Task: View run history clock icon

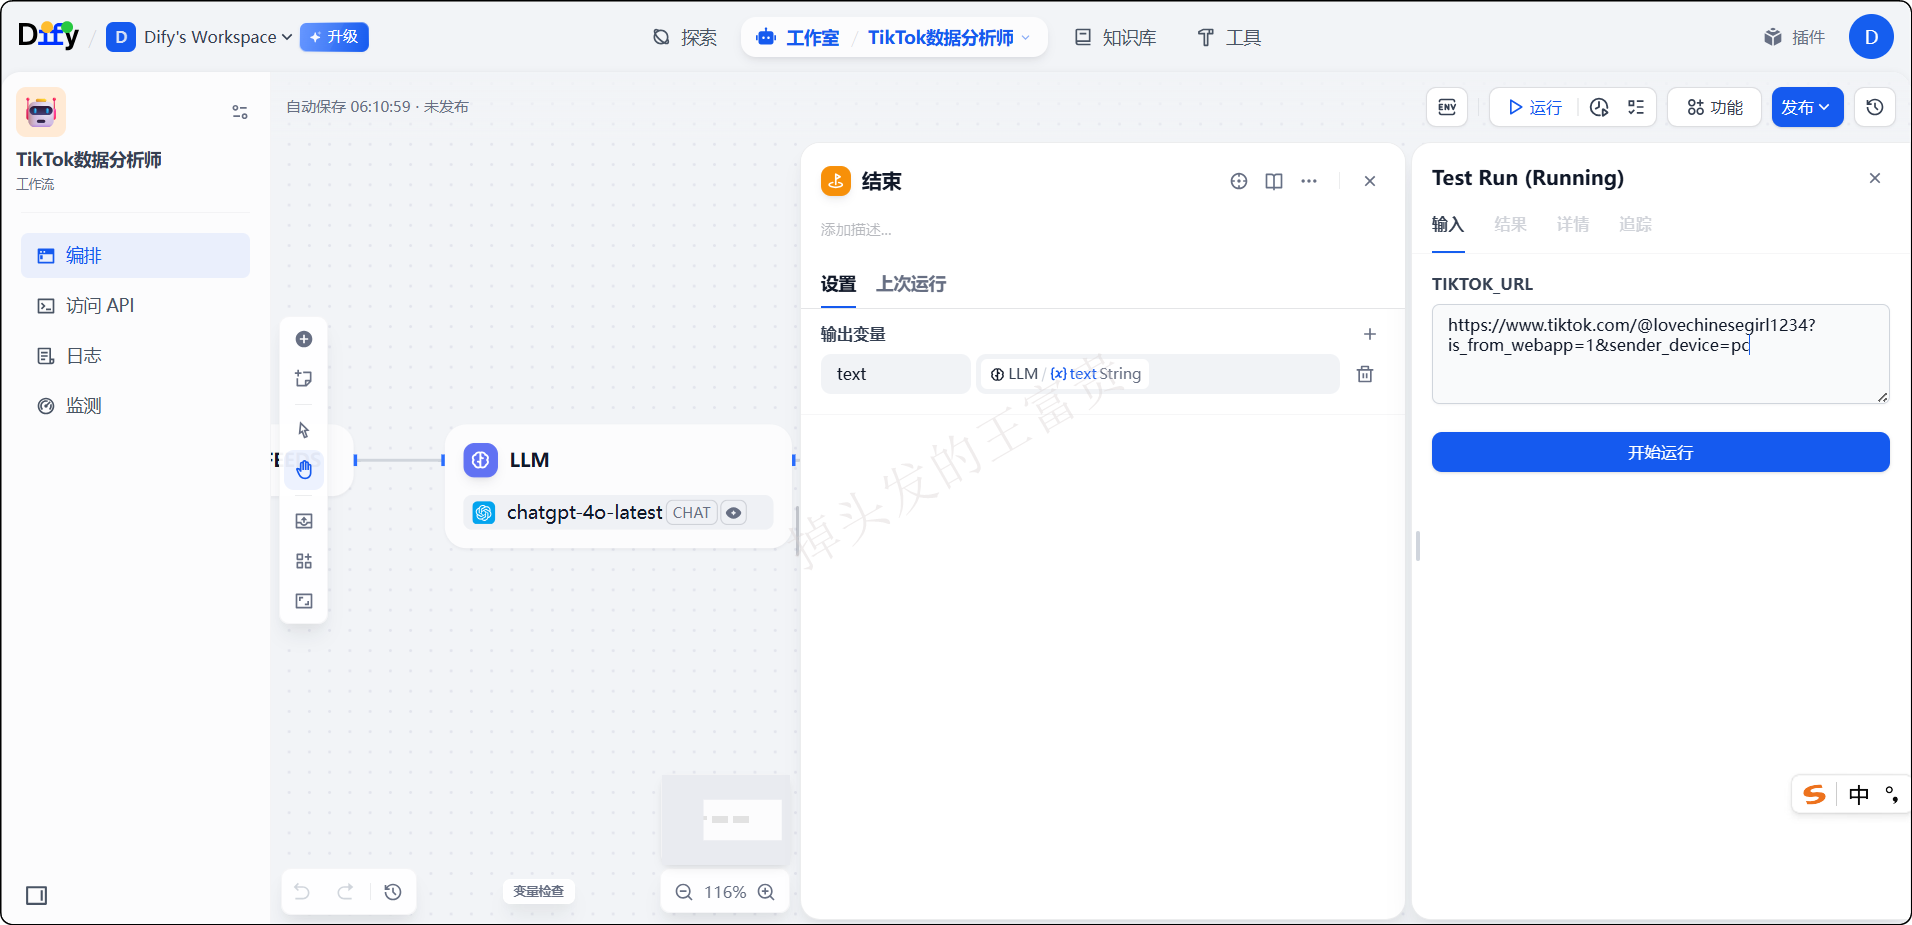Action: pyautogui.click(x=1599, y=107)
